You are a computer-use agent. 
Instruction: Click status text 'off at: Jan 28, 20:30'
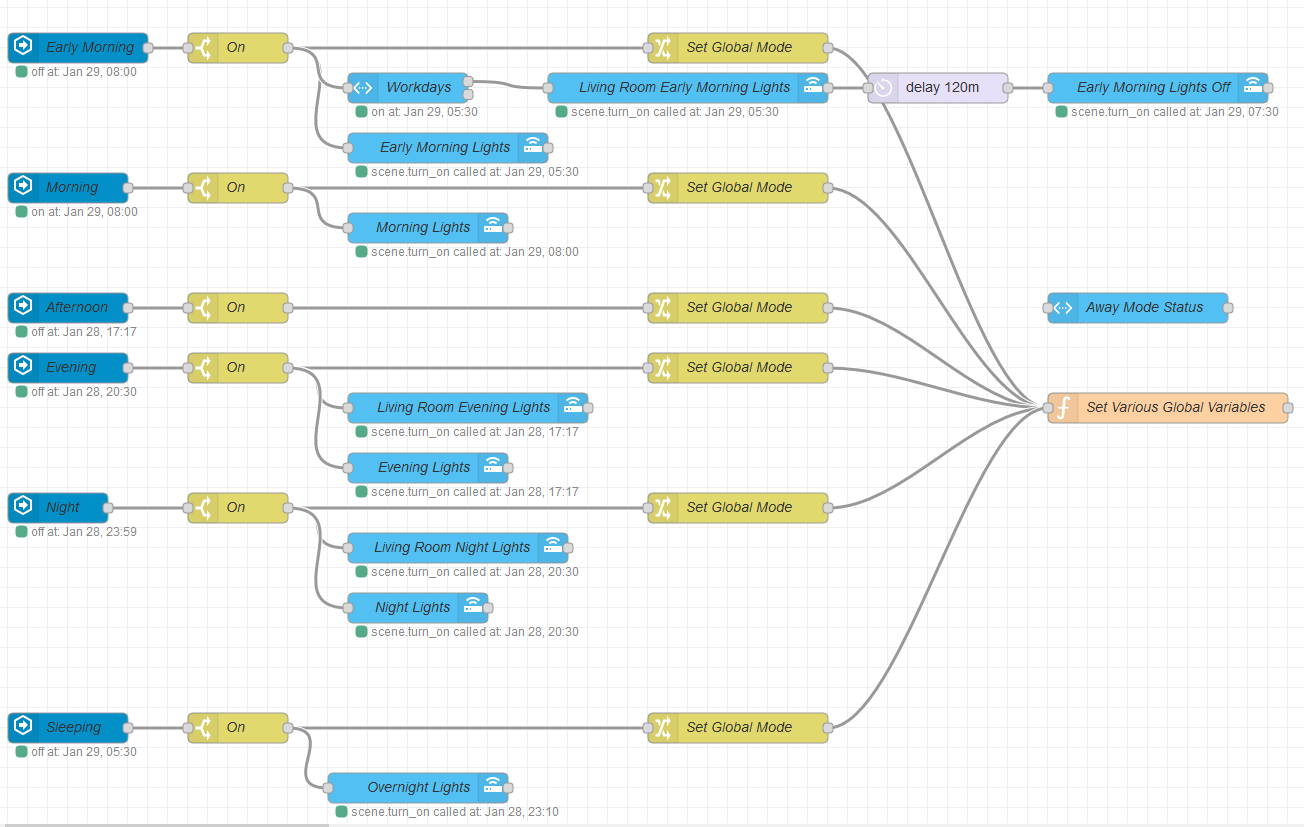[x=84, y=392]
